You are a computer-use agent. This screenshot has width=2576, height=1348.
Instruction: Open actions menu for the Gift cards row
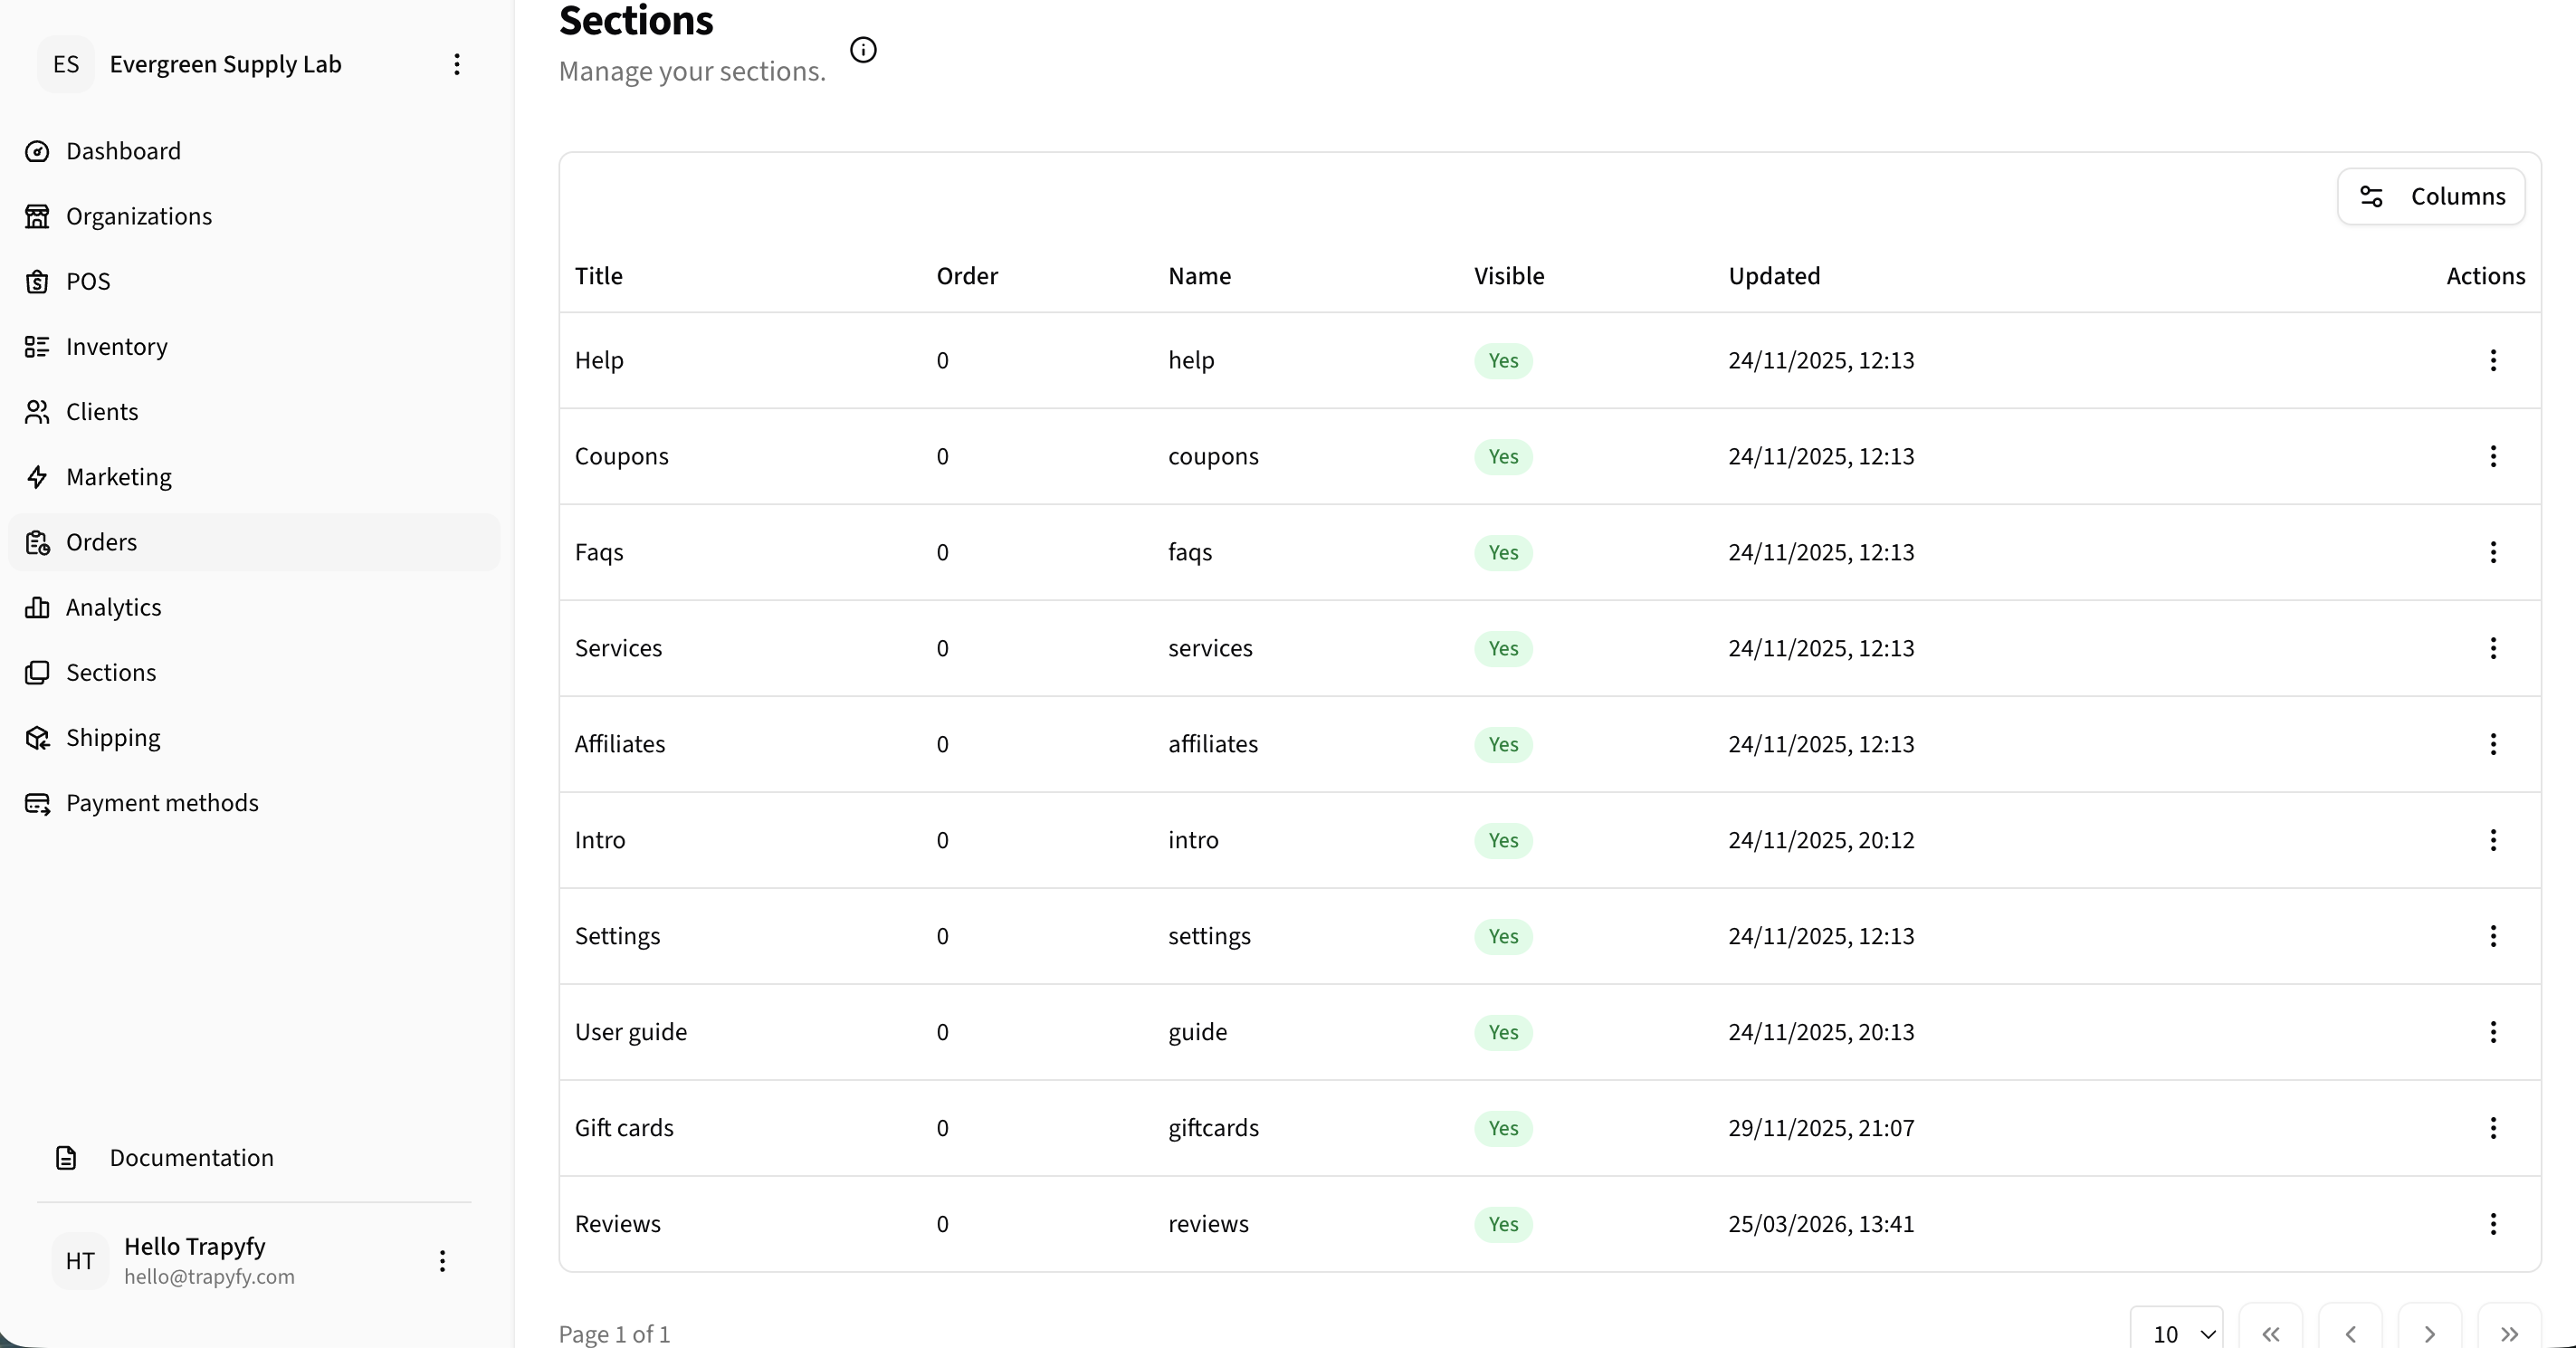pyautogui.click(x=2493, y=1128)
